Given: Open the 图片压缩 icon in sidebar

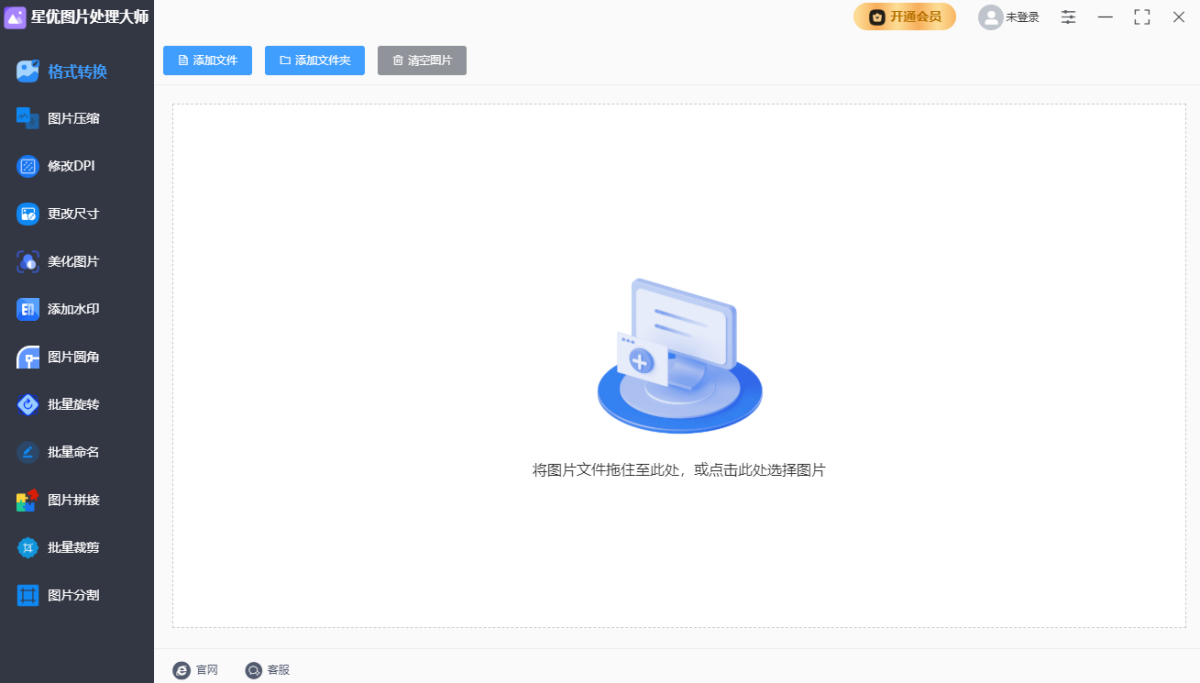Looking at the screenshot, I should click(28, 118).
